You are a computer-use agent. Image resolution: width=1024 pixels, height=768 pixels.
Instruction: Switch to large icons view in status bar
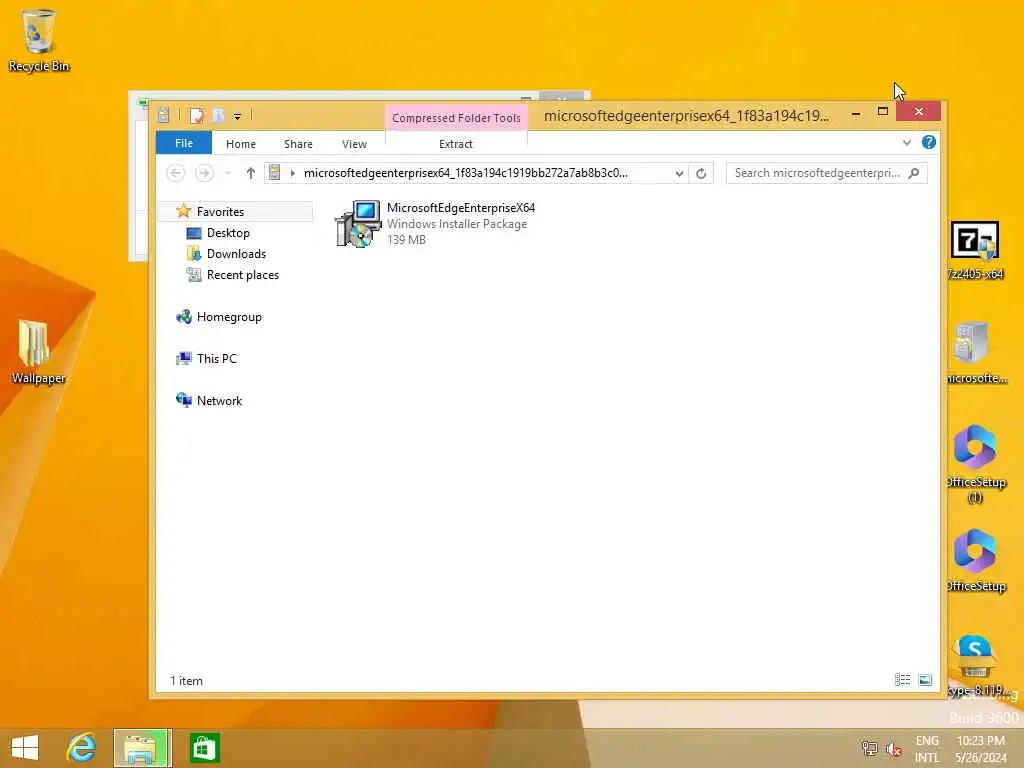click(925, 680)
